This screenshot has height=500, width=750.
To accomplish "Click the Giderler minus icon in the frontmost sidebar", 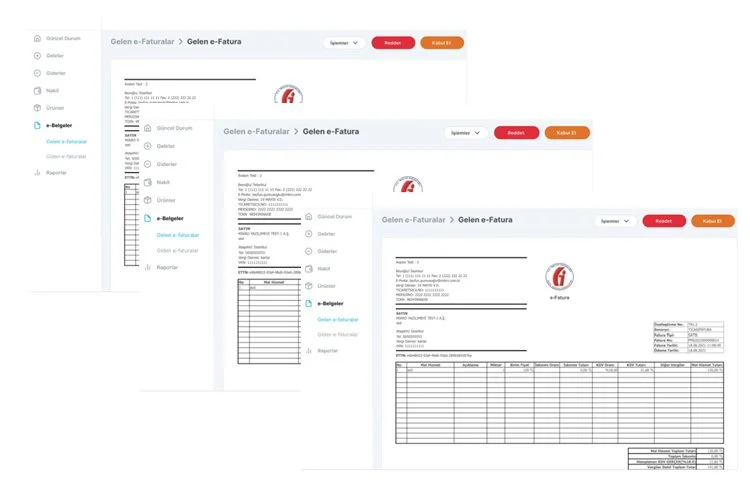I will [x=308, y=251].
